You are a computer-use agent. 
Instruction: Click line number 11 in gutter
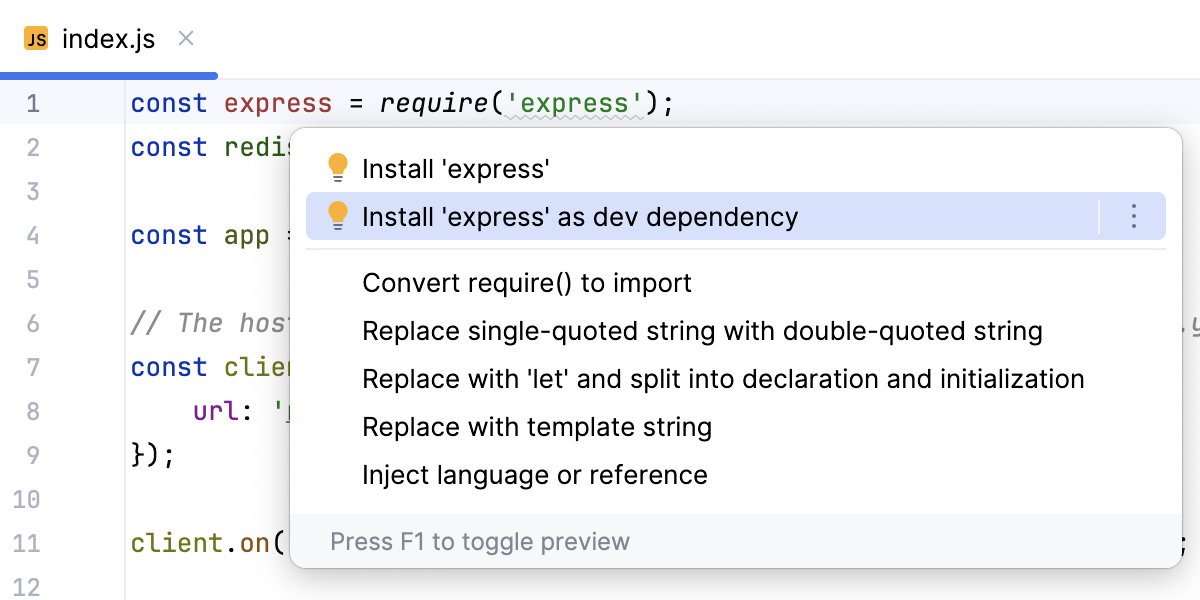point(27,543)
